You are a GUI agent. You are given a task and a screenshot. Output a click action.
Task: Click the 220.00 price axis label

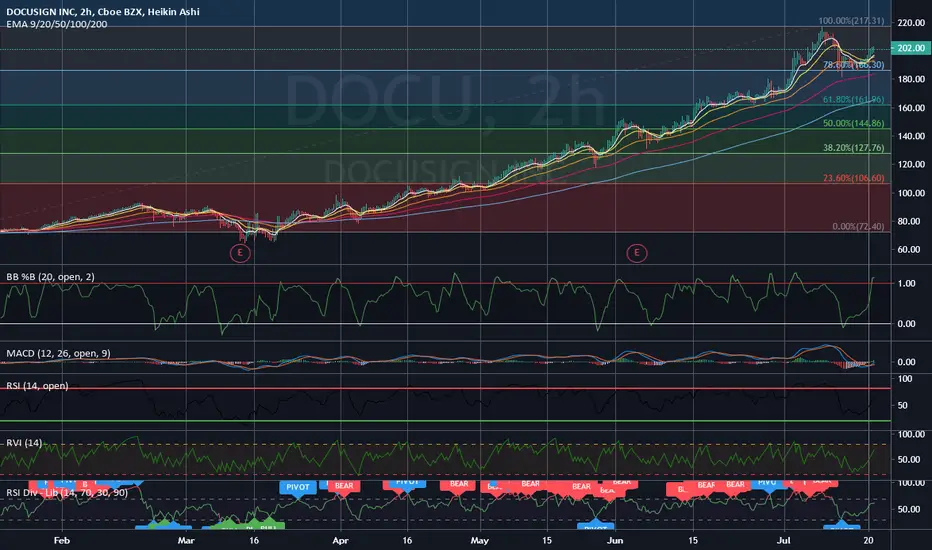tap(911, 23)
